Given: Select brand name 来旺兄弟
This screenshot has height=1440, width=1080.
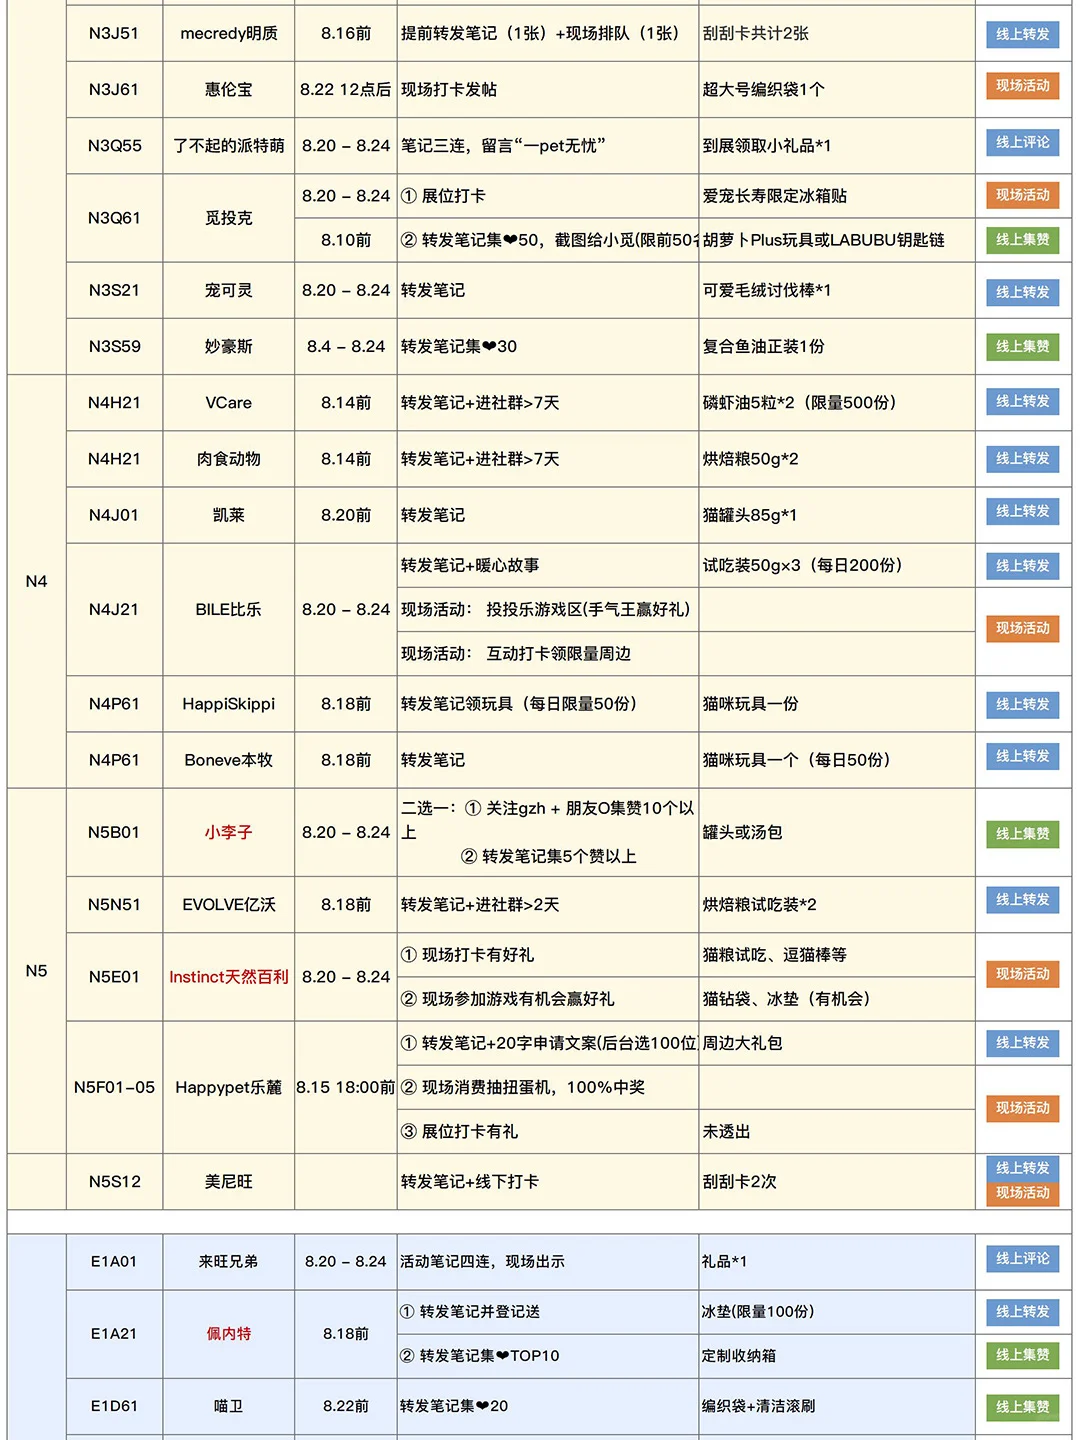Looking at the screenshot, I should 229,1262.
